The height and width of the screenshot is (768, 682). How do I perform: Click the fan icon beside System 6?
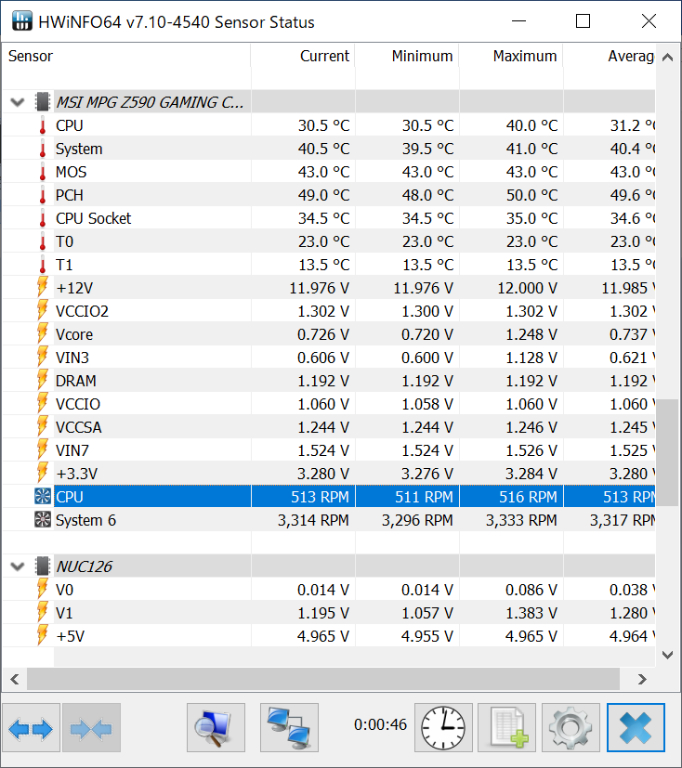tap(43, 520)
